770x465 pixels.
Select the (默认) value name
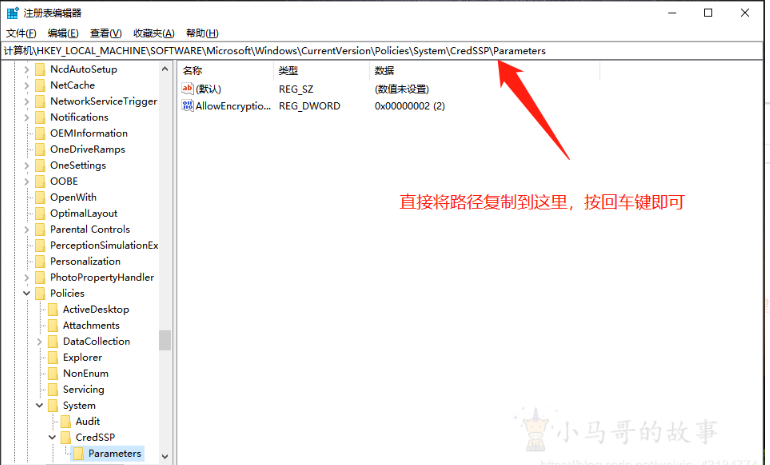coord(209,89)
